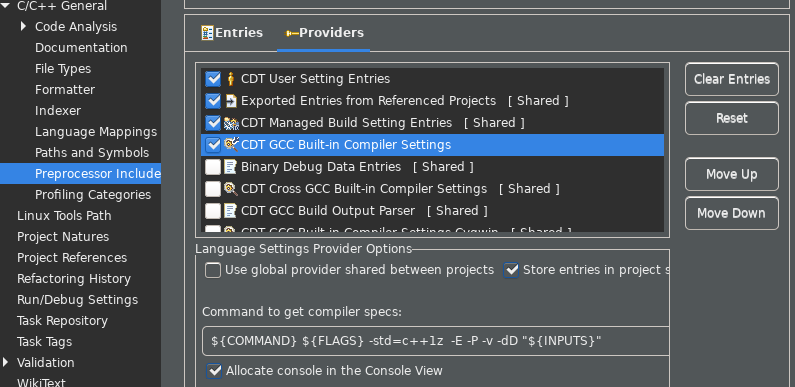This screenshot has width=795, height=387.
Task: Switch to the Entries tab
Action: coord(232,33)
